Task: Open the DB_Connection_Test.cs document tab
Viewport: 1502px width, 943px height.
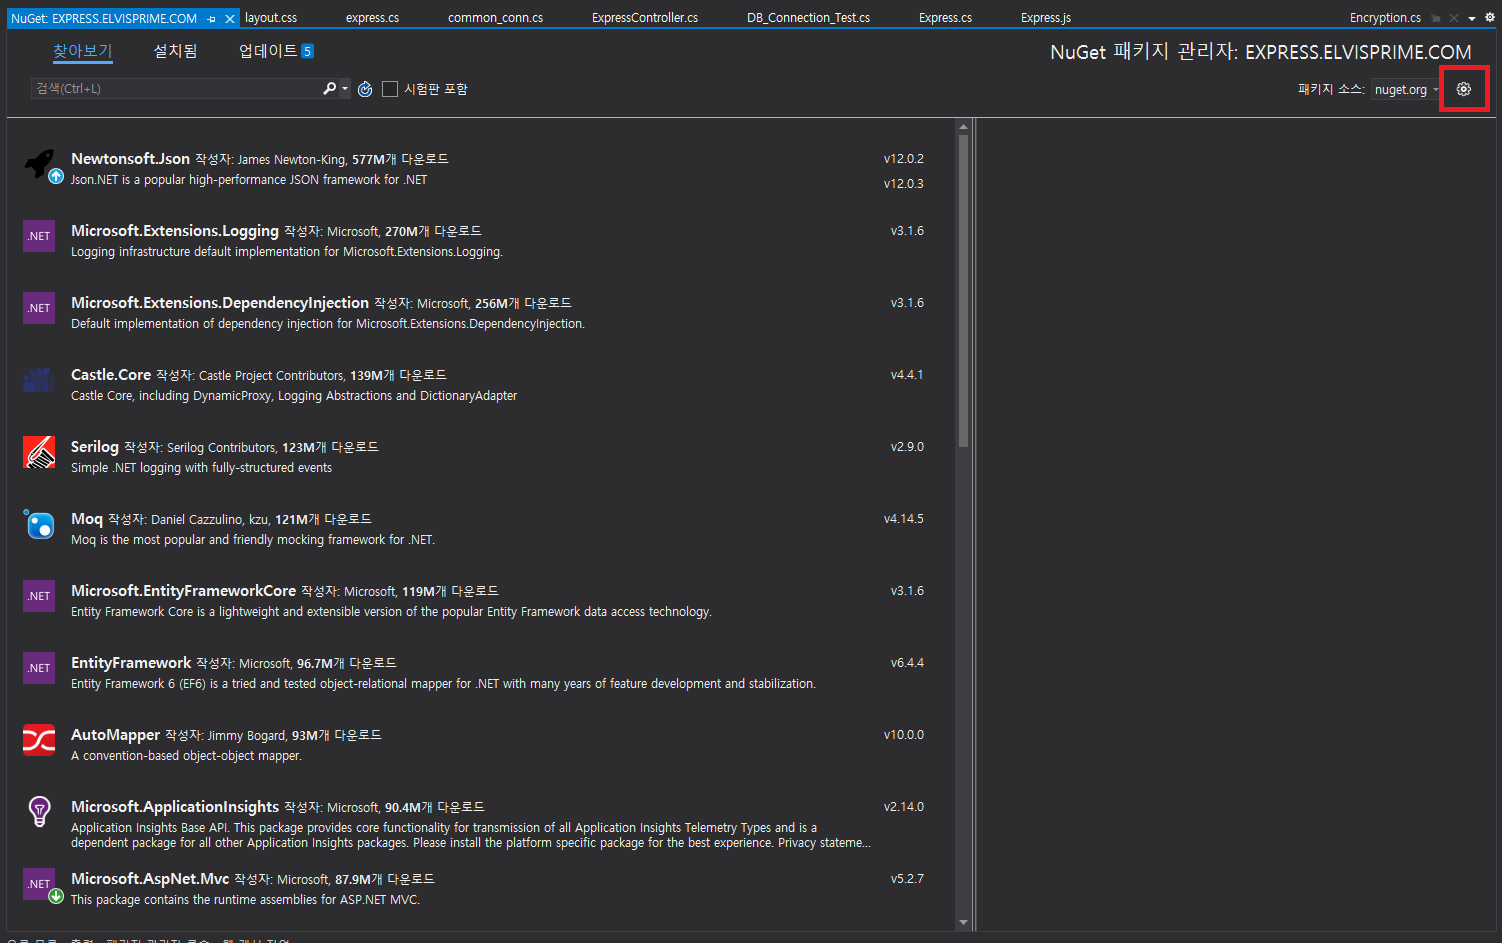Action: pos(808,18)
